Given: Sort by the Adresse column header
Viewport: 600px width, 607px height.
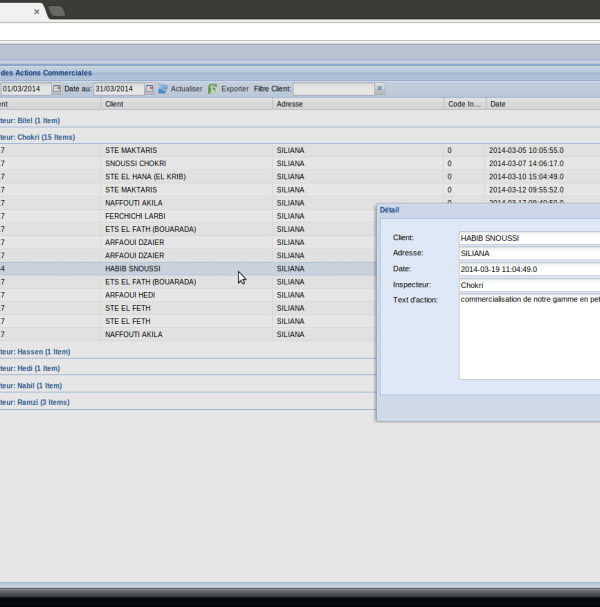Looking at the screenshot, I should click(357, 104).
